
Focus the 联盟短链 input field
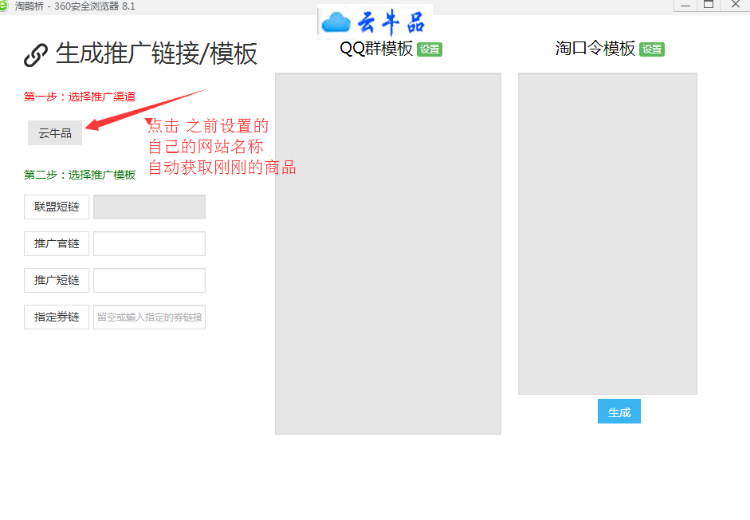[149, 207]
